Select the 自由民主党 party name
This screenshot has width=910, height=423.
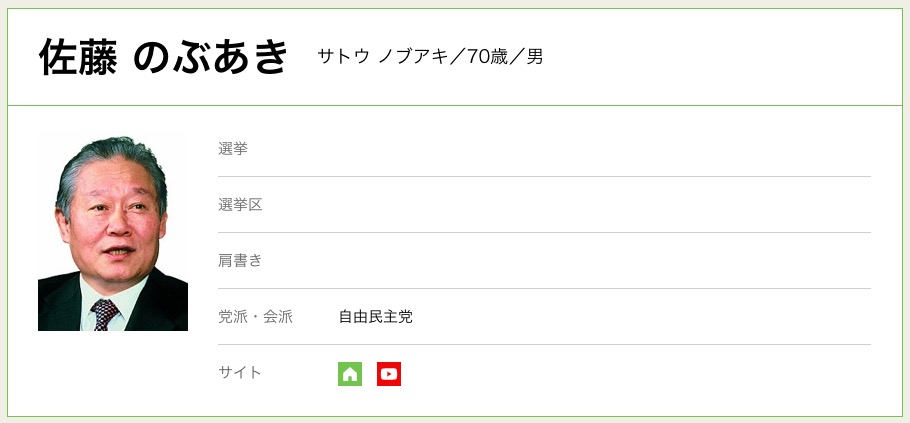pyautogui.click(x=375, y=317)
